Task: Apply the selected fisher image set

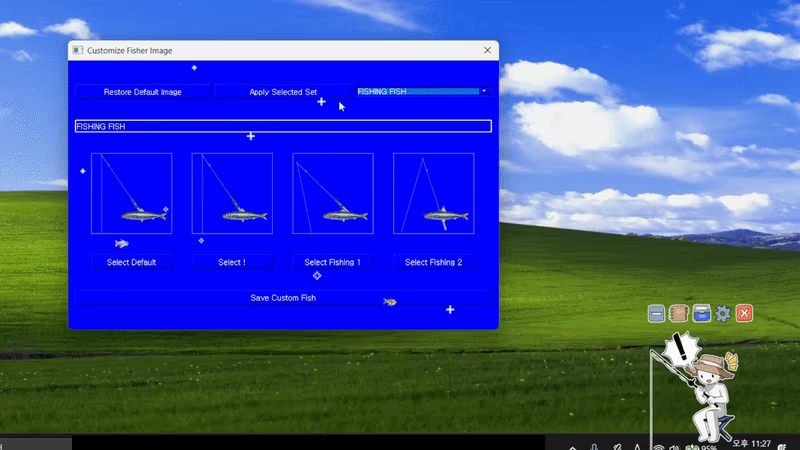Action: coord(283,92)
